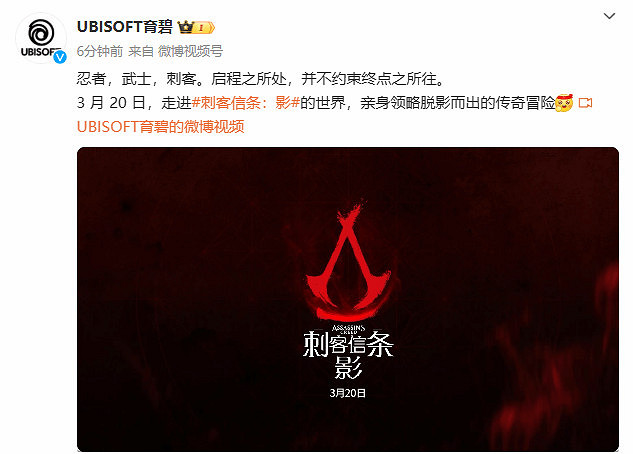The width and height of the screenshot is (633, 454).
Task: Click the post text starting 忍者，武士
Action: [260, 79]
